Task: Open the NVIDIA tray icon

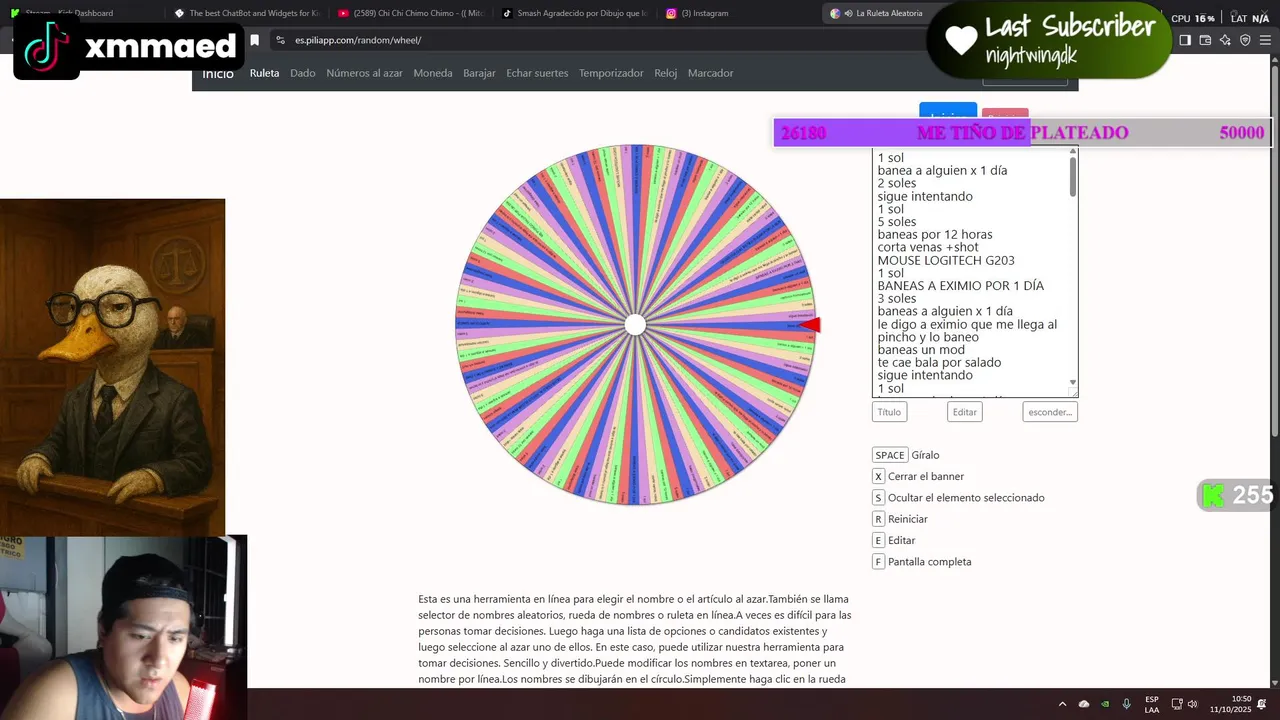Action: [1105, 704]
